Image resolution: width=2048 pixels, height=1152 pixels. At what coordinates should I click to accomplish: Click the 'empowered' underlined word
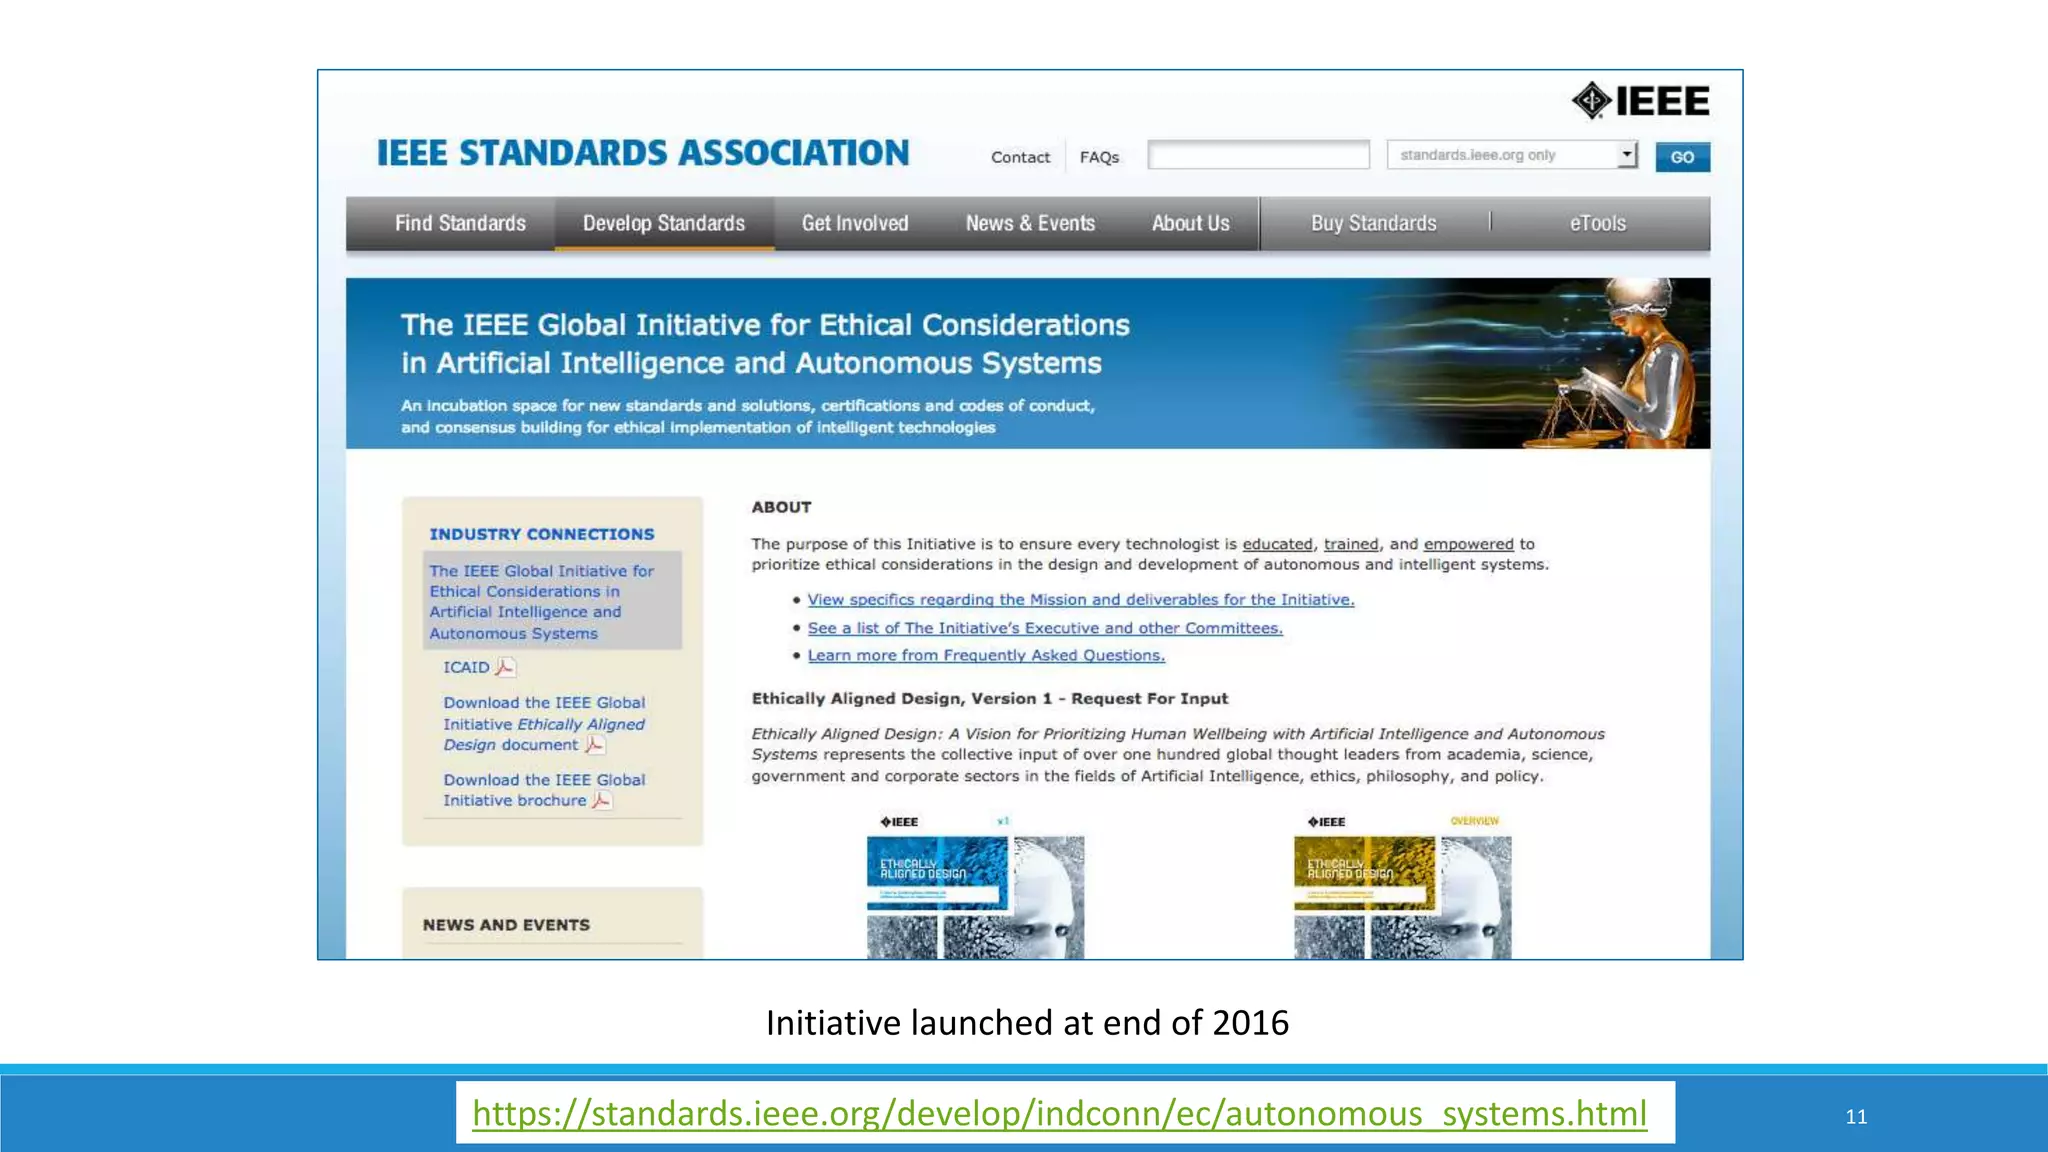(x=1468, y=544)
